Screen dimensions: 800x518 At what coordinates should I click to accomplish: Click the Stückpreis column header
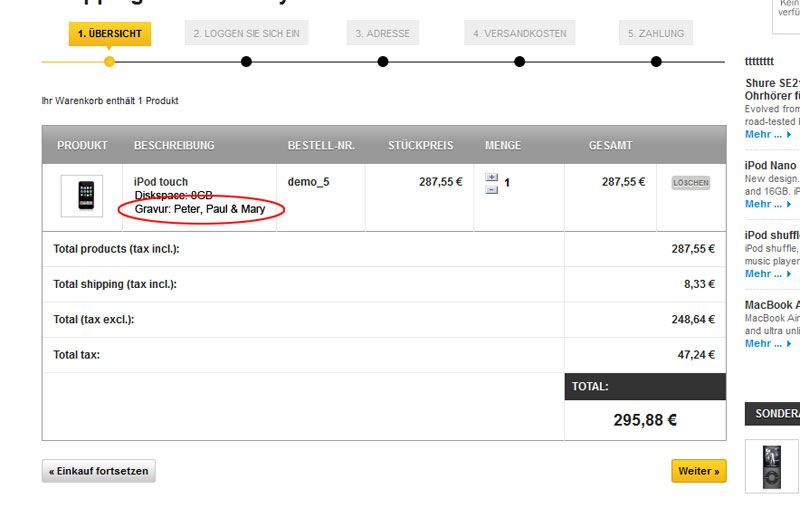[x=420, y=145]
